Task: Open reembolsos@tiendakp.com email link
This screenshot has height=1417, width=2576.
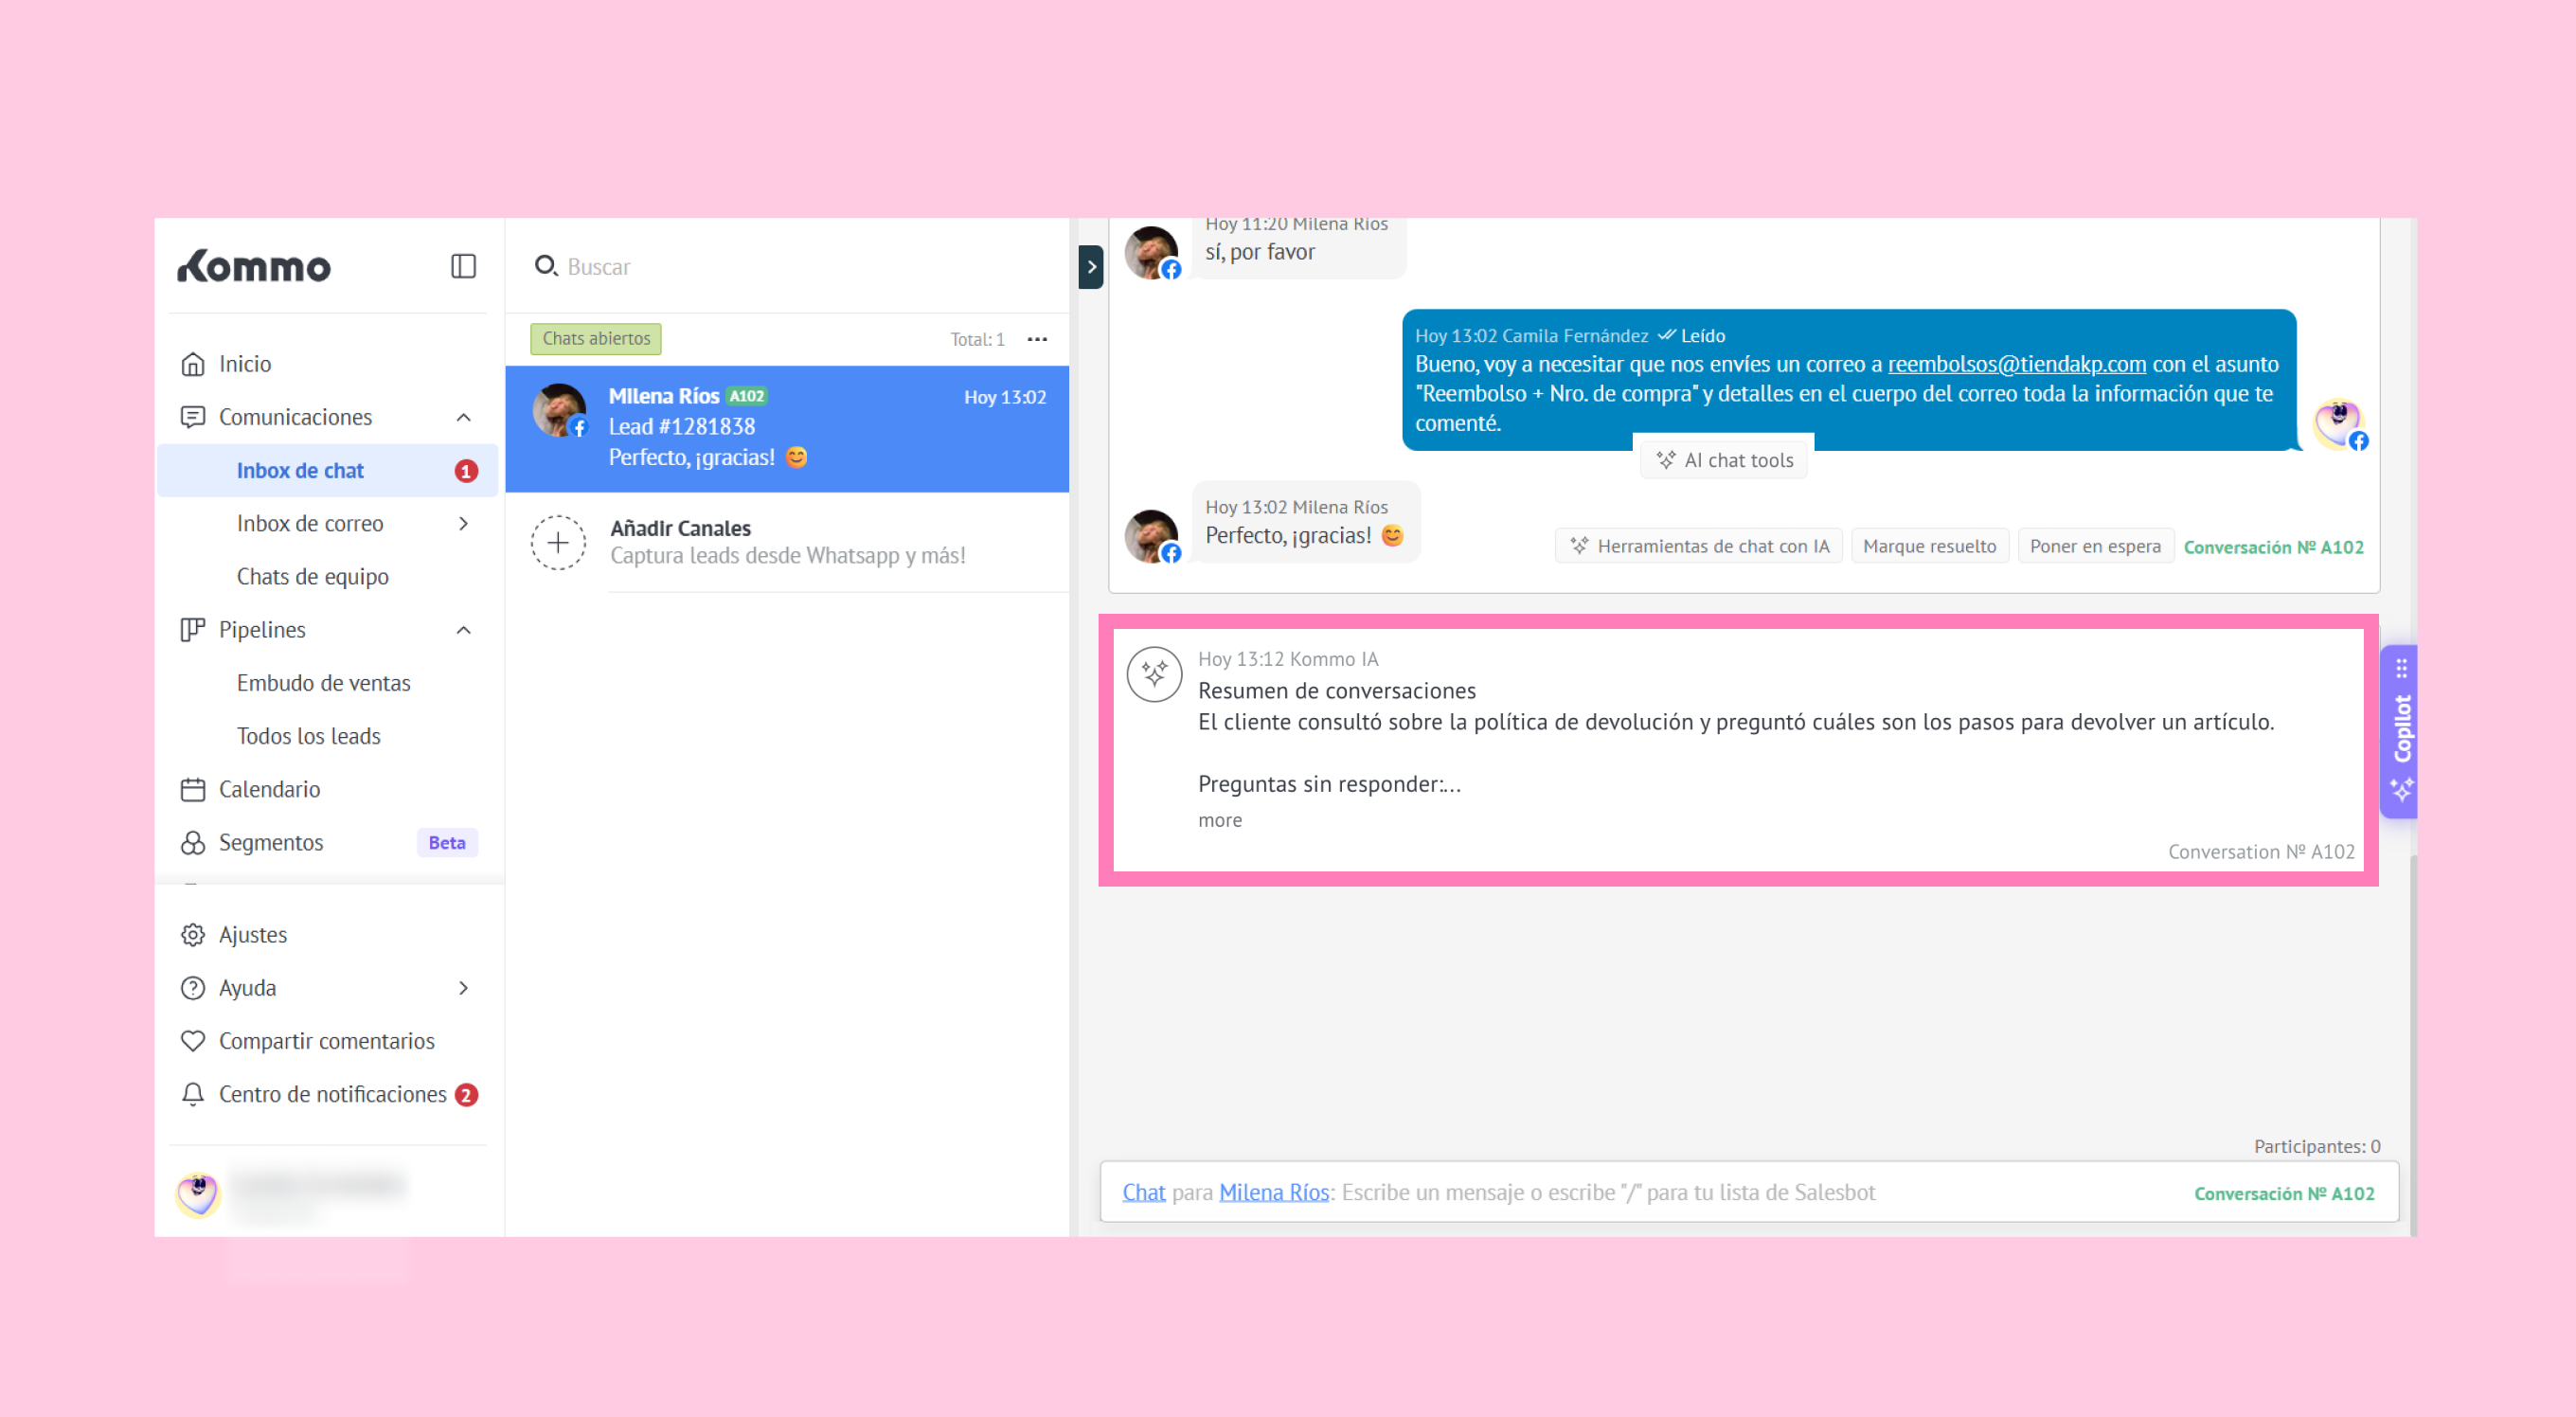Action: click(x=2016, y=364)
